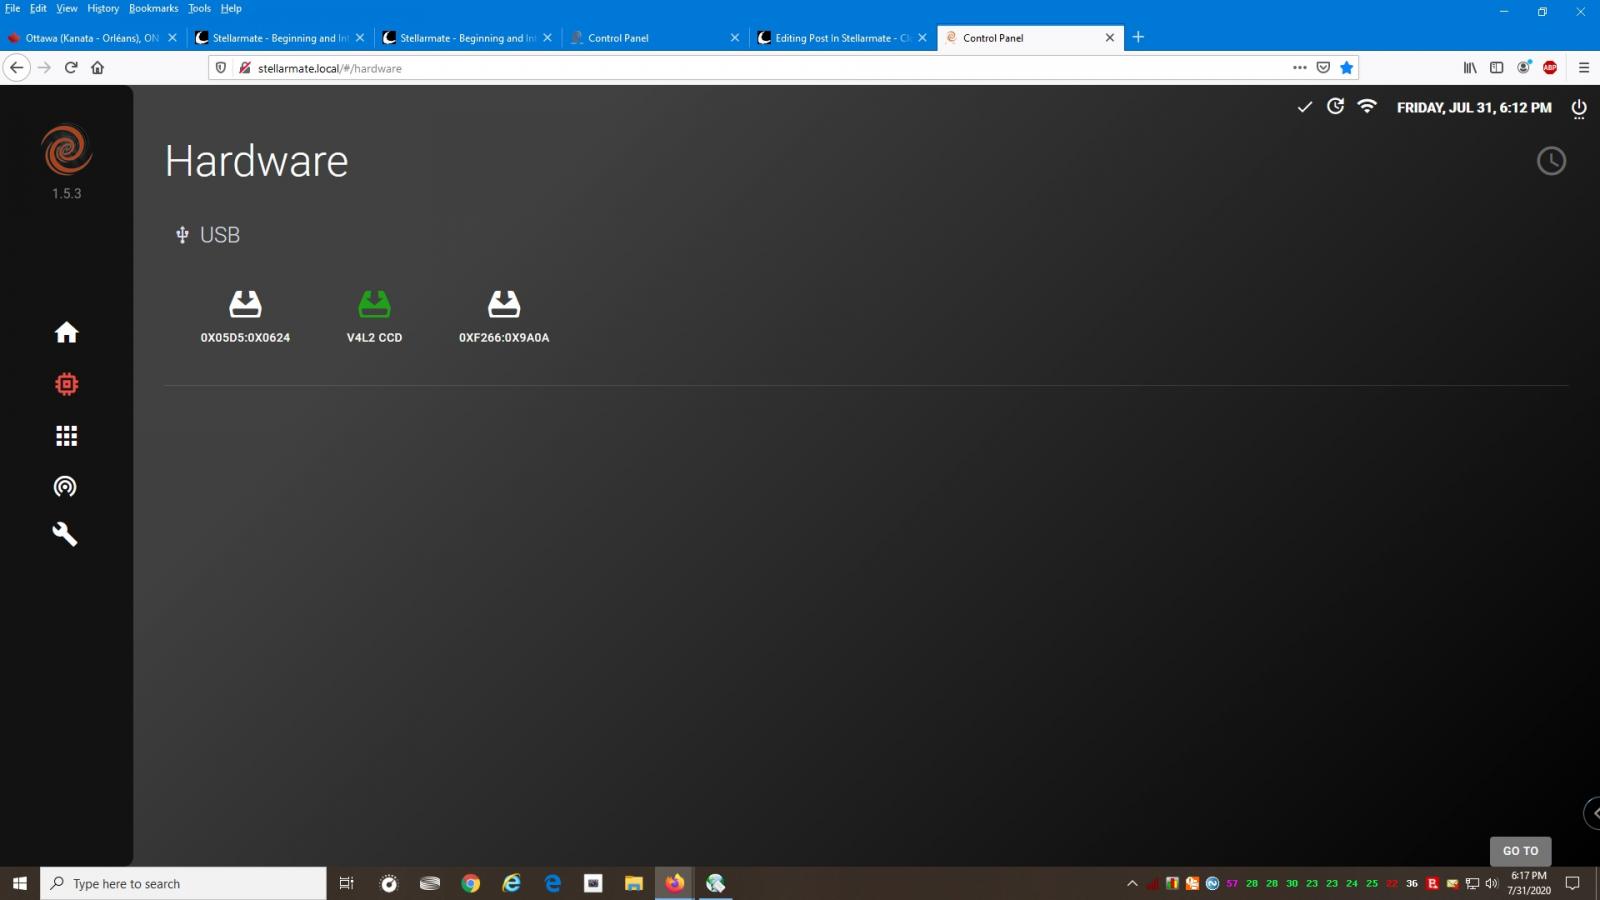Click the GO TO button
Image resolution: width=1600 pixels, height=900 pixels.
click(x=1520, y=851)
